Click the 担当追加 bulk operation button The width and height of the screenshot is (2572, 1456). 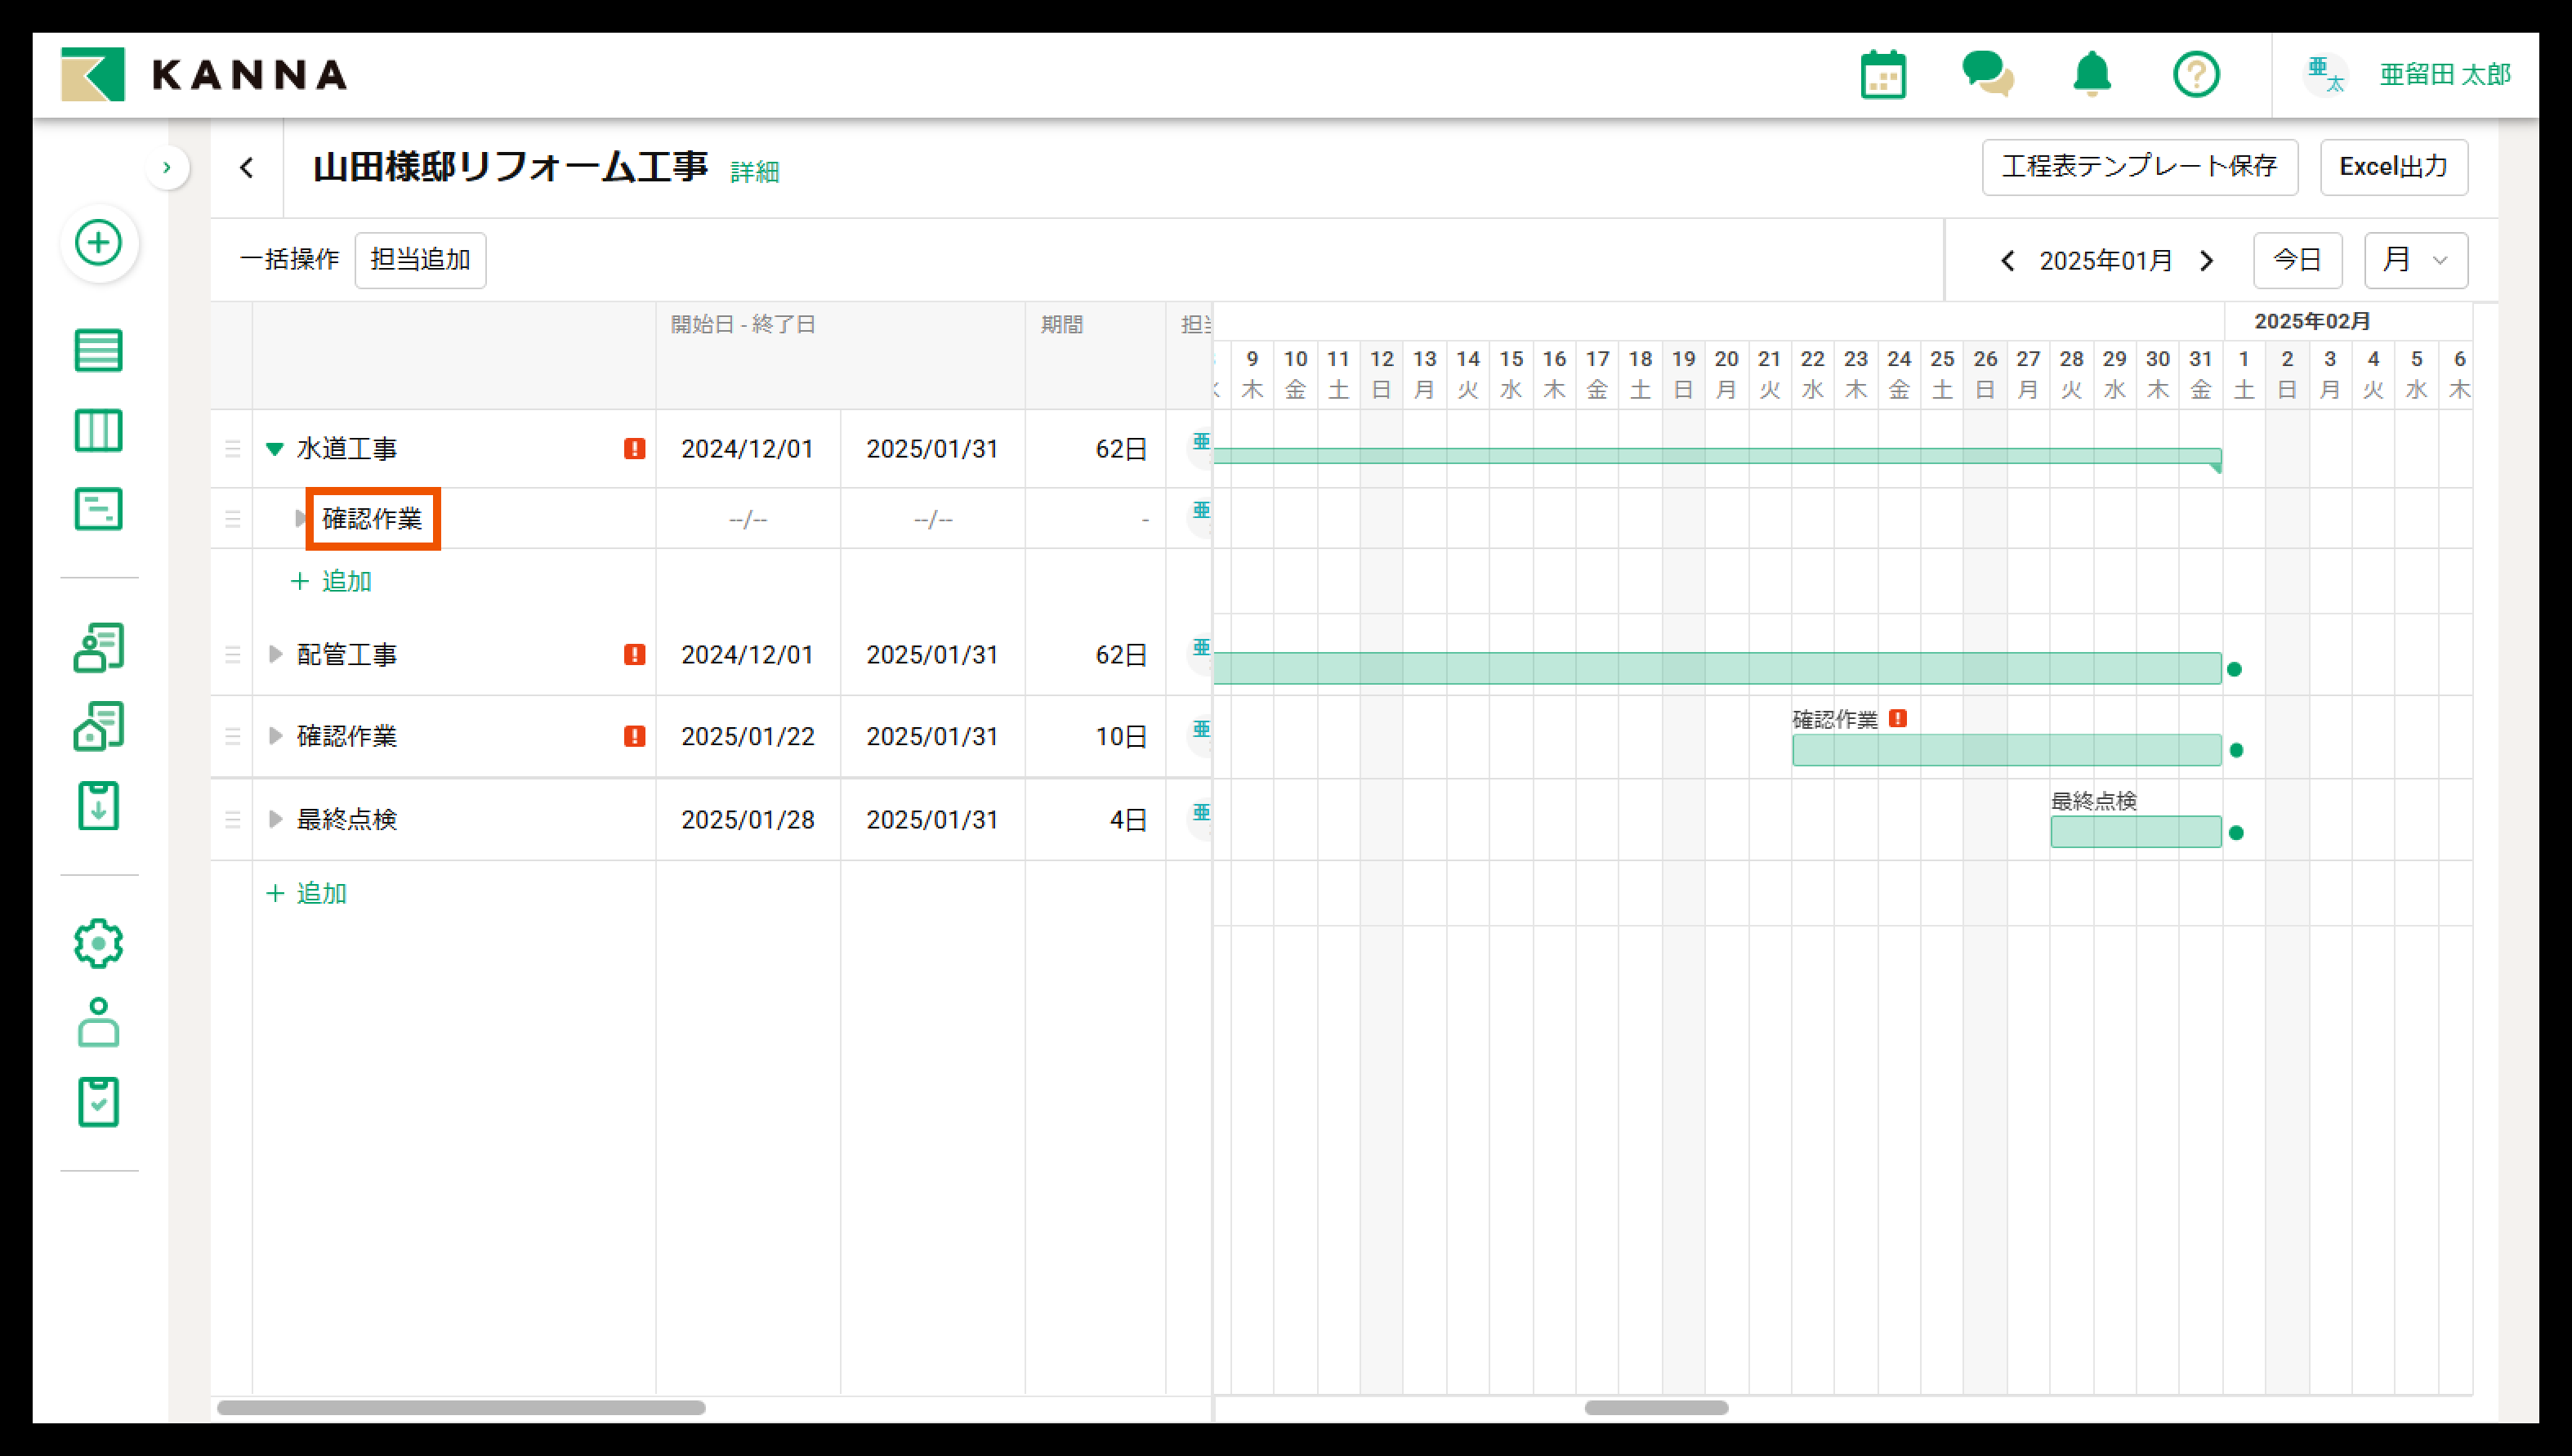[420, 260]
